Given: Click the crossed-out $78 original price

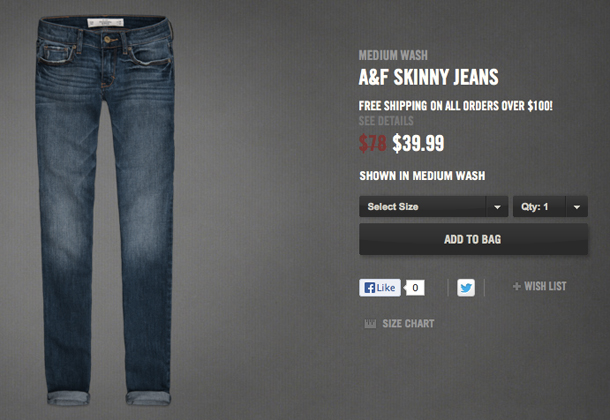Looking at the screenshot, I should (372, 143).
